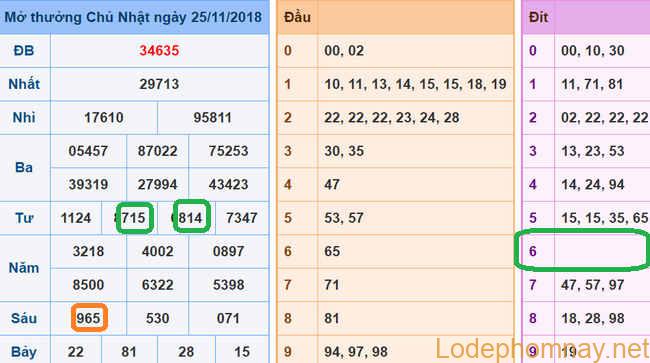Click Đầu row 4 value '47'
The image size is (650, 363).
click(x=332, y=184)
